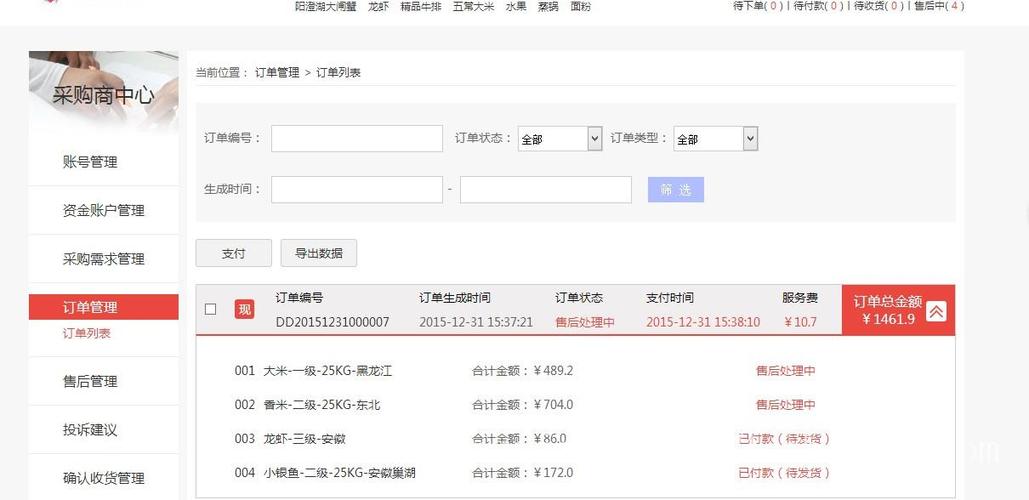The height and width of the screenshot is (500, 1029).
Task: Open the 面粉 top link
Action: pyautogui.click(x=581, y=7)
